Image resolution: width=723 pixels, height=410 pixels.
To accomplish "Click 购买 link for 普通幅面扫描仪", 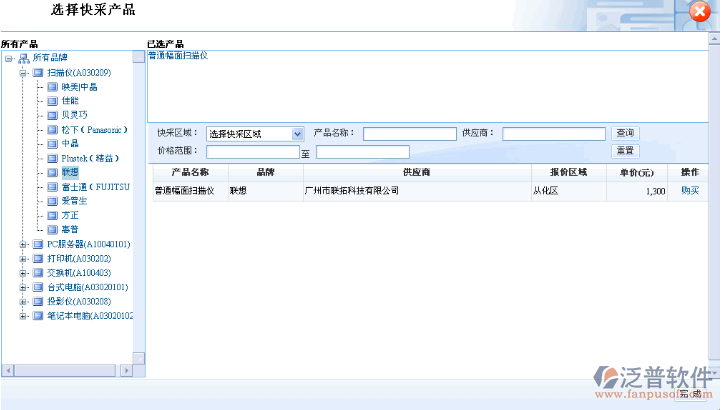I will point(690,190).
